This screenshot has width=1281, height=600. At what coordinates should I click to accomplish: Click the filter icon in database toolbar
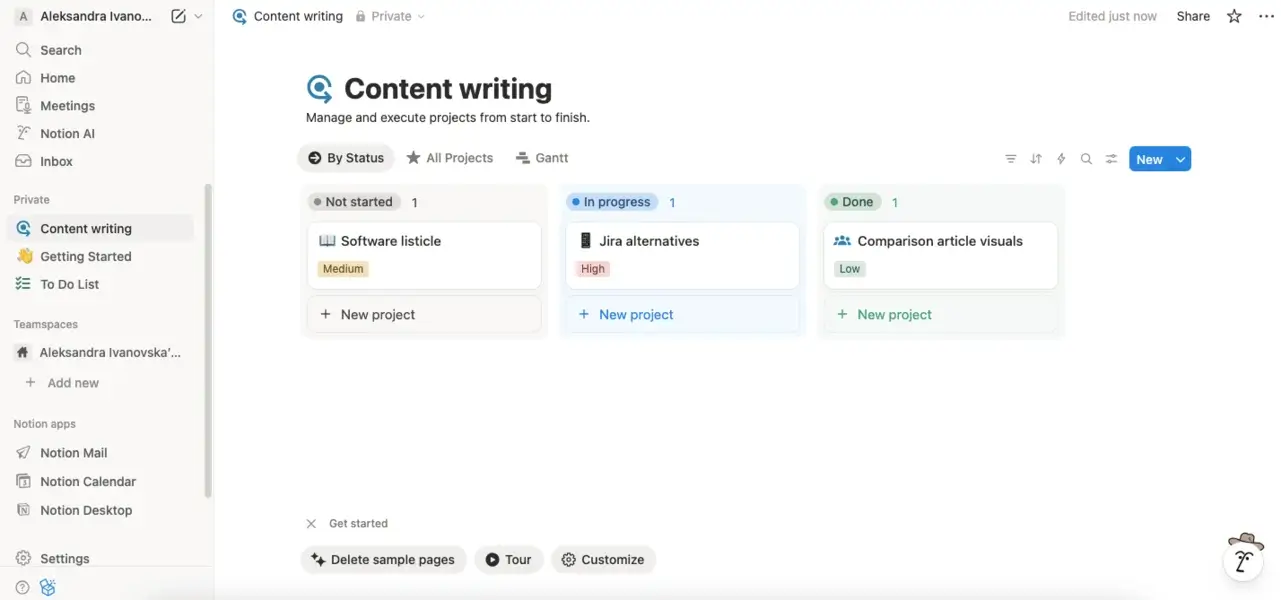point(1011,159)
